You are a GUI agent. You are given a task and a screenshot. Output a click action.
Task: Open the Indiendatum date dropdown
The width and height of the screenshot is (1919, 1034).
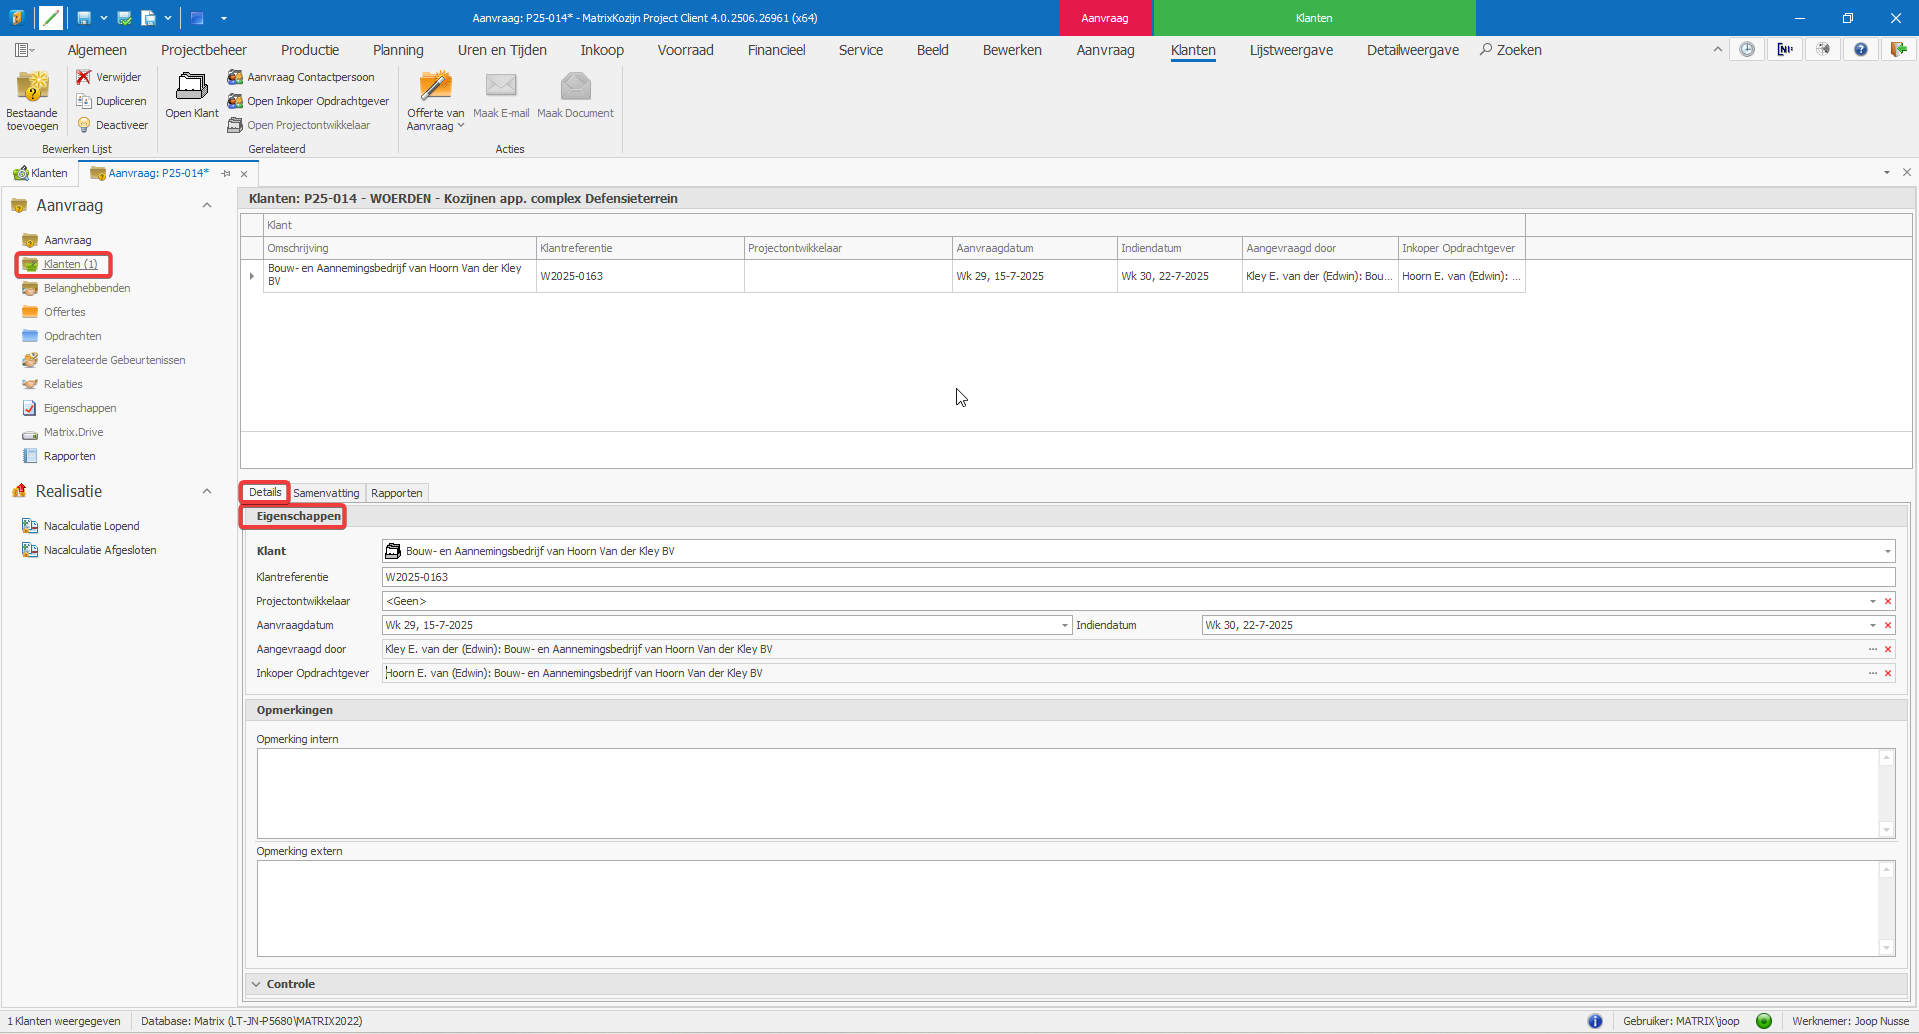pyautogui.click(x=1873, y=625)
